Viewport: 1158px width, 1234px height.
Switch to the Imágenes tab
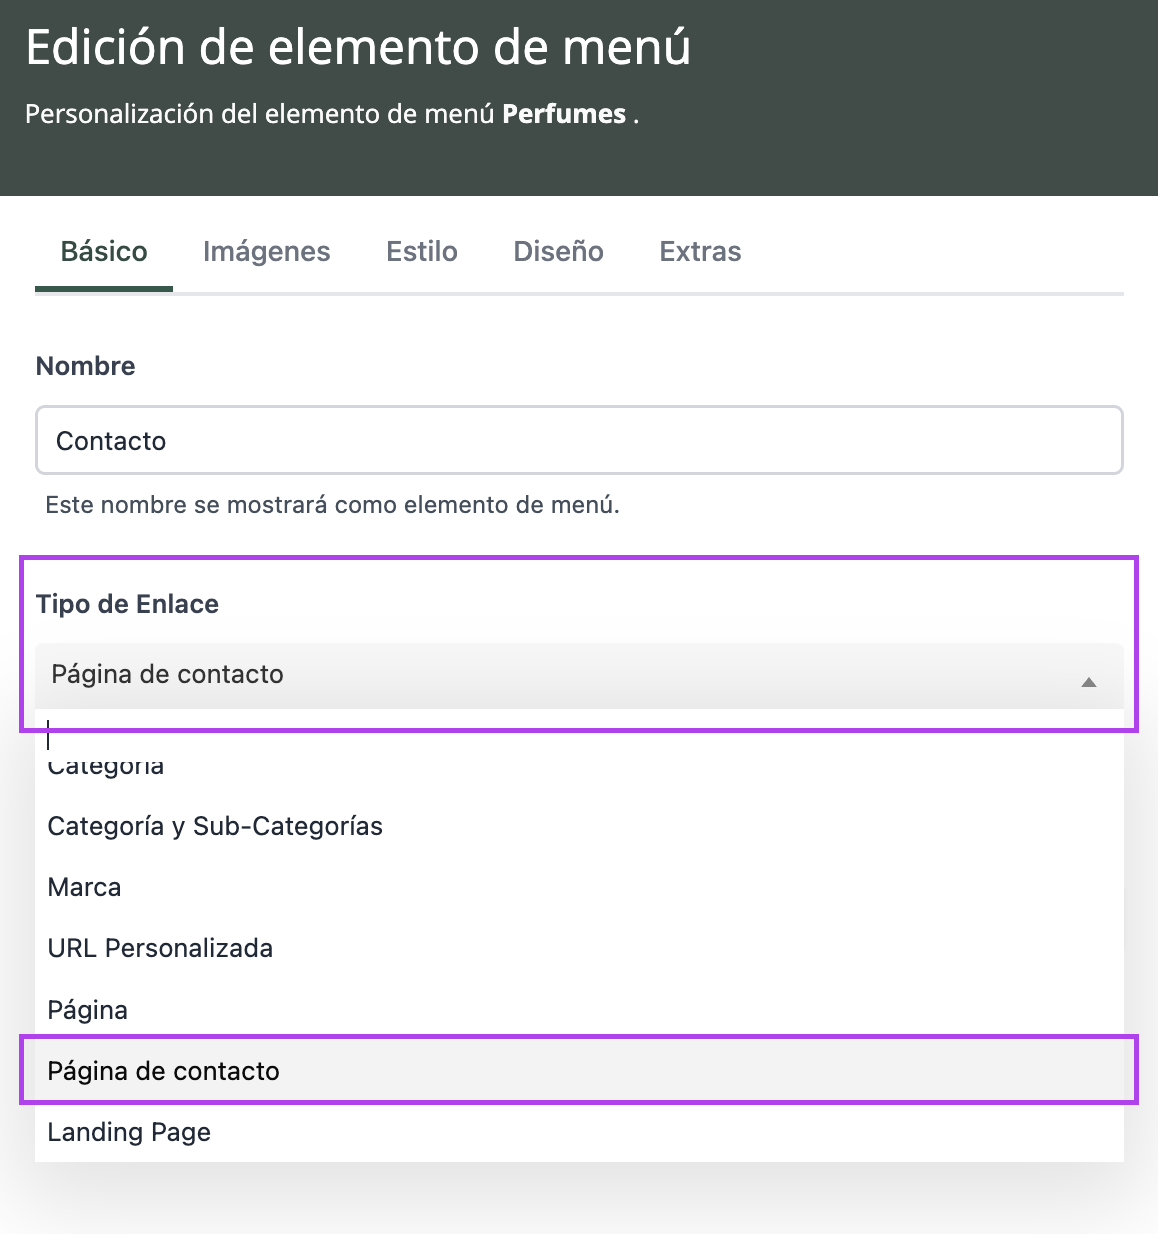point(266,252)
